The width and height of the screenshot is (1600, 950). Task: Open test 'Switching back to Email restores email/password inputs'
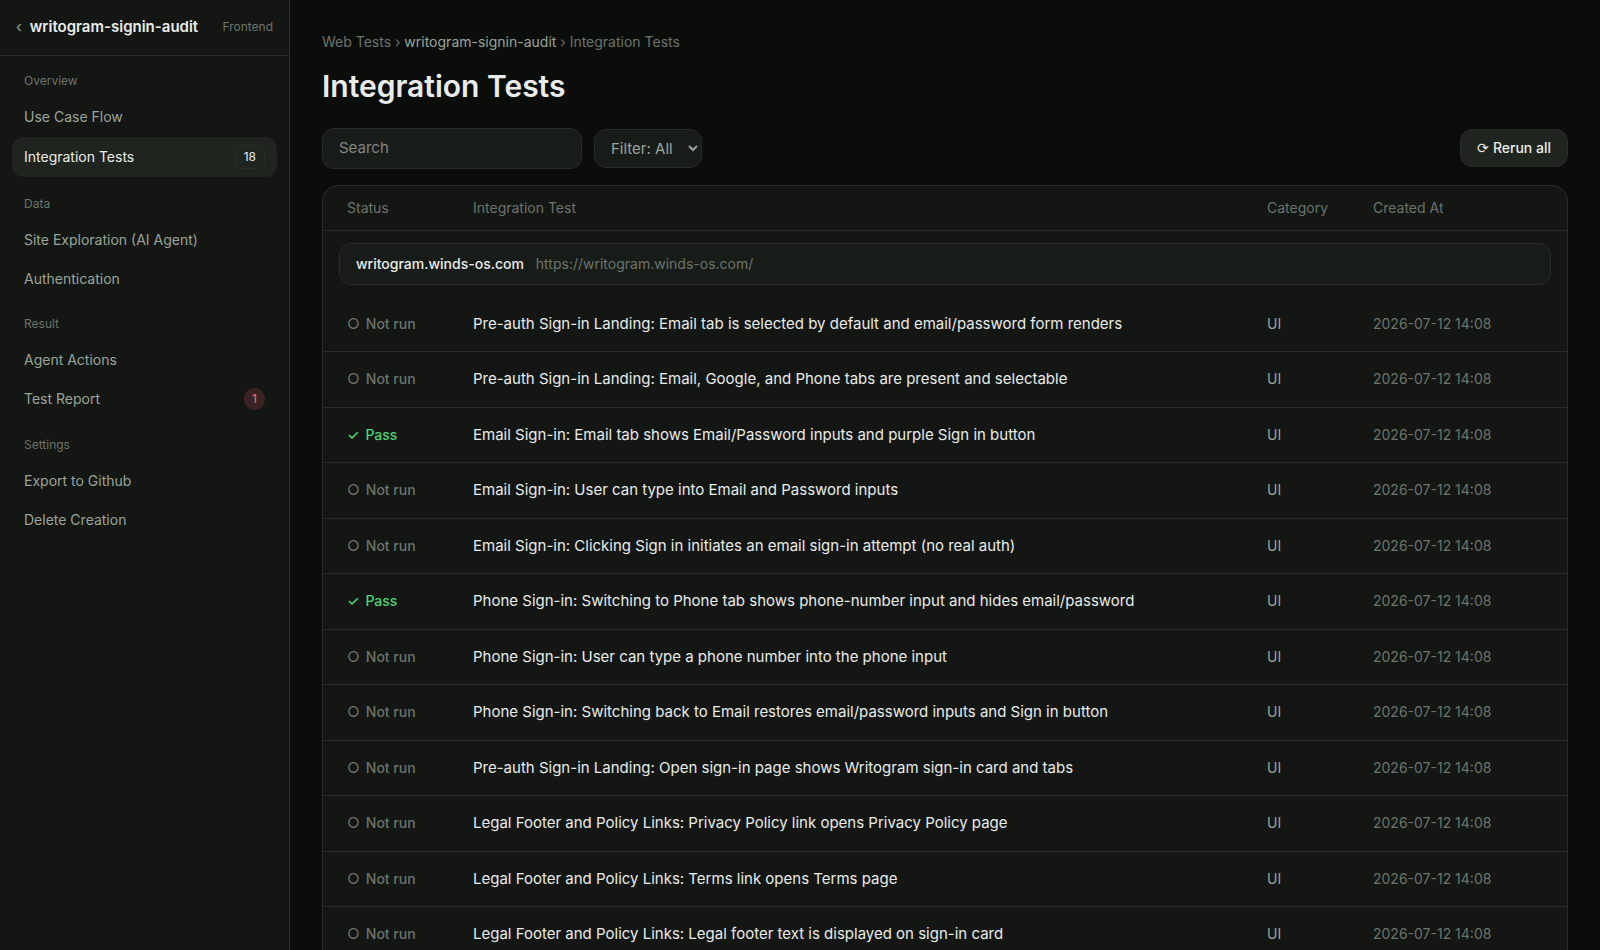(790, 712)
